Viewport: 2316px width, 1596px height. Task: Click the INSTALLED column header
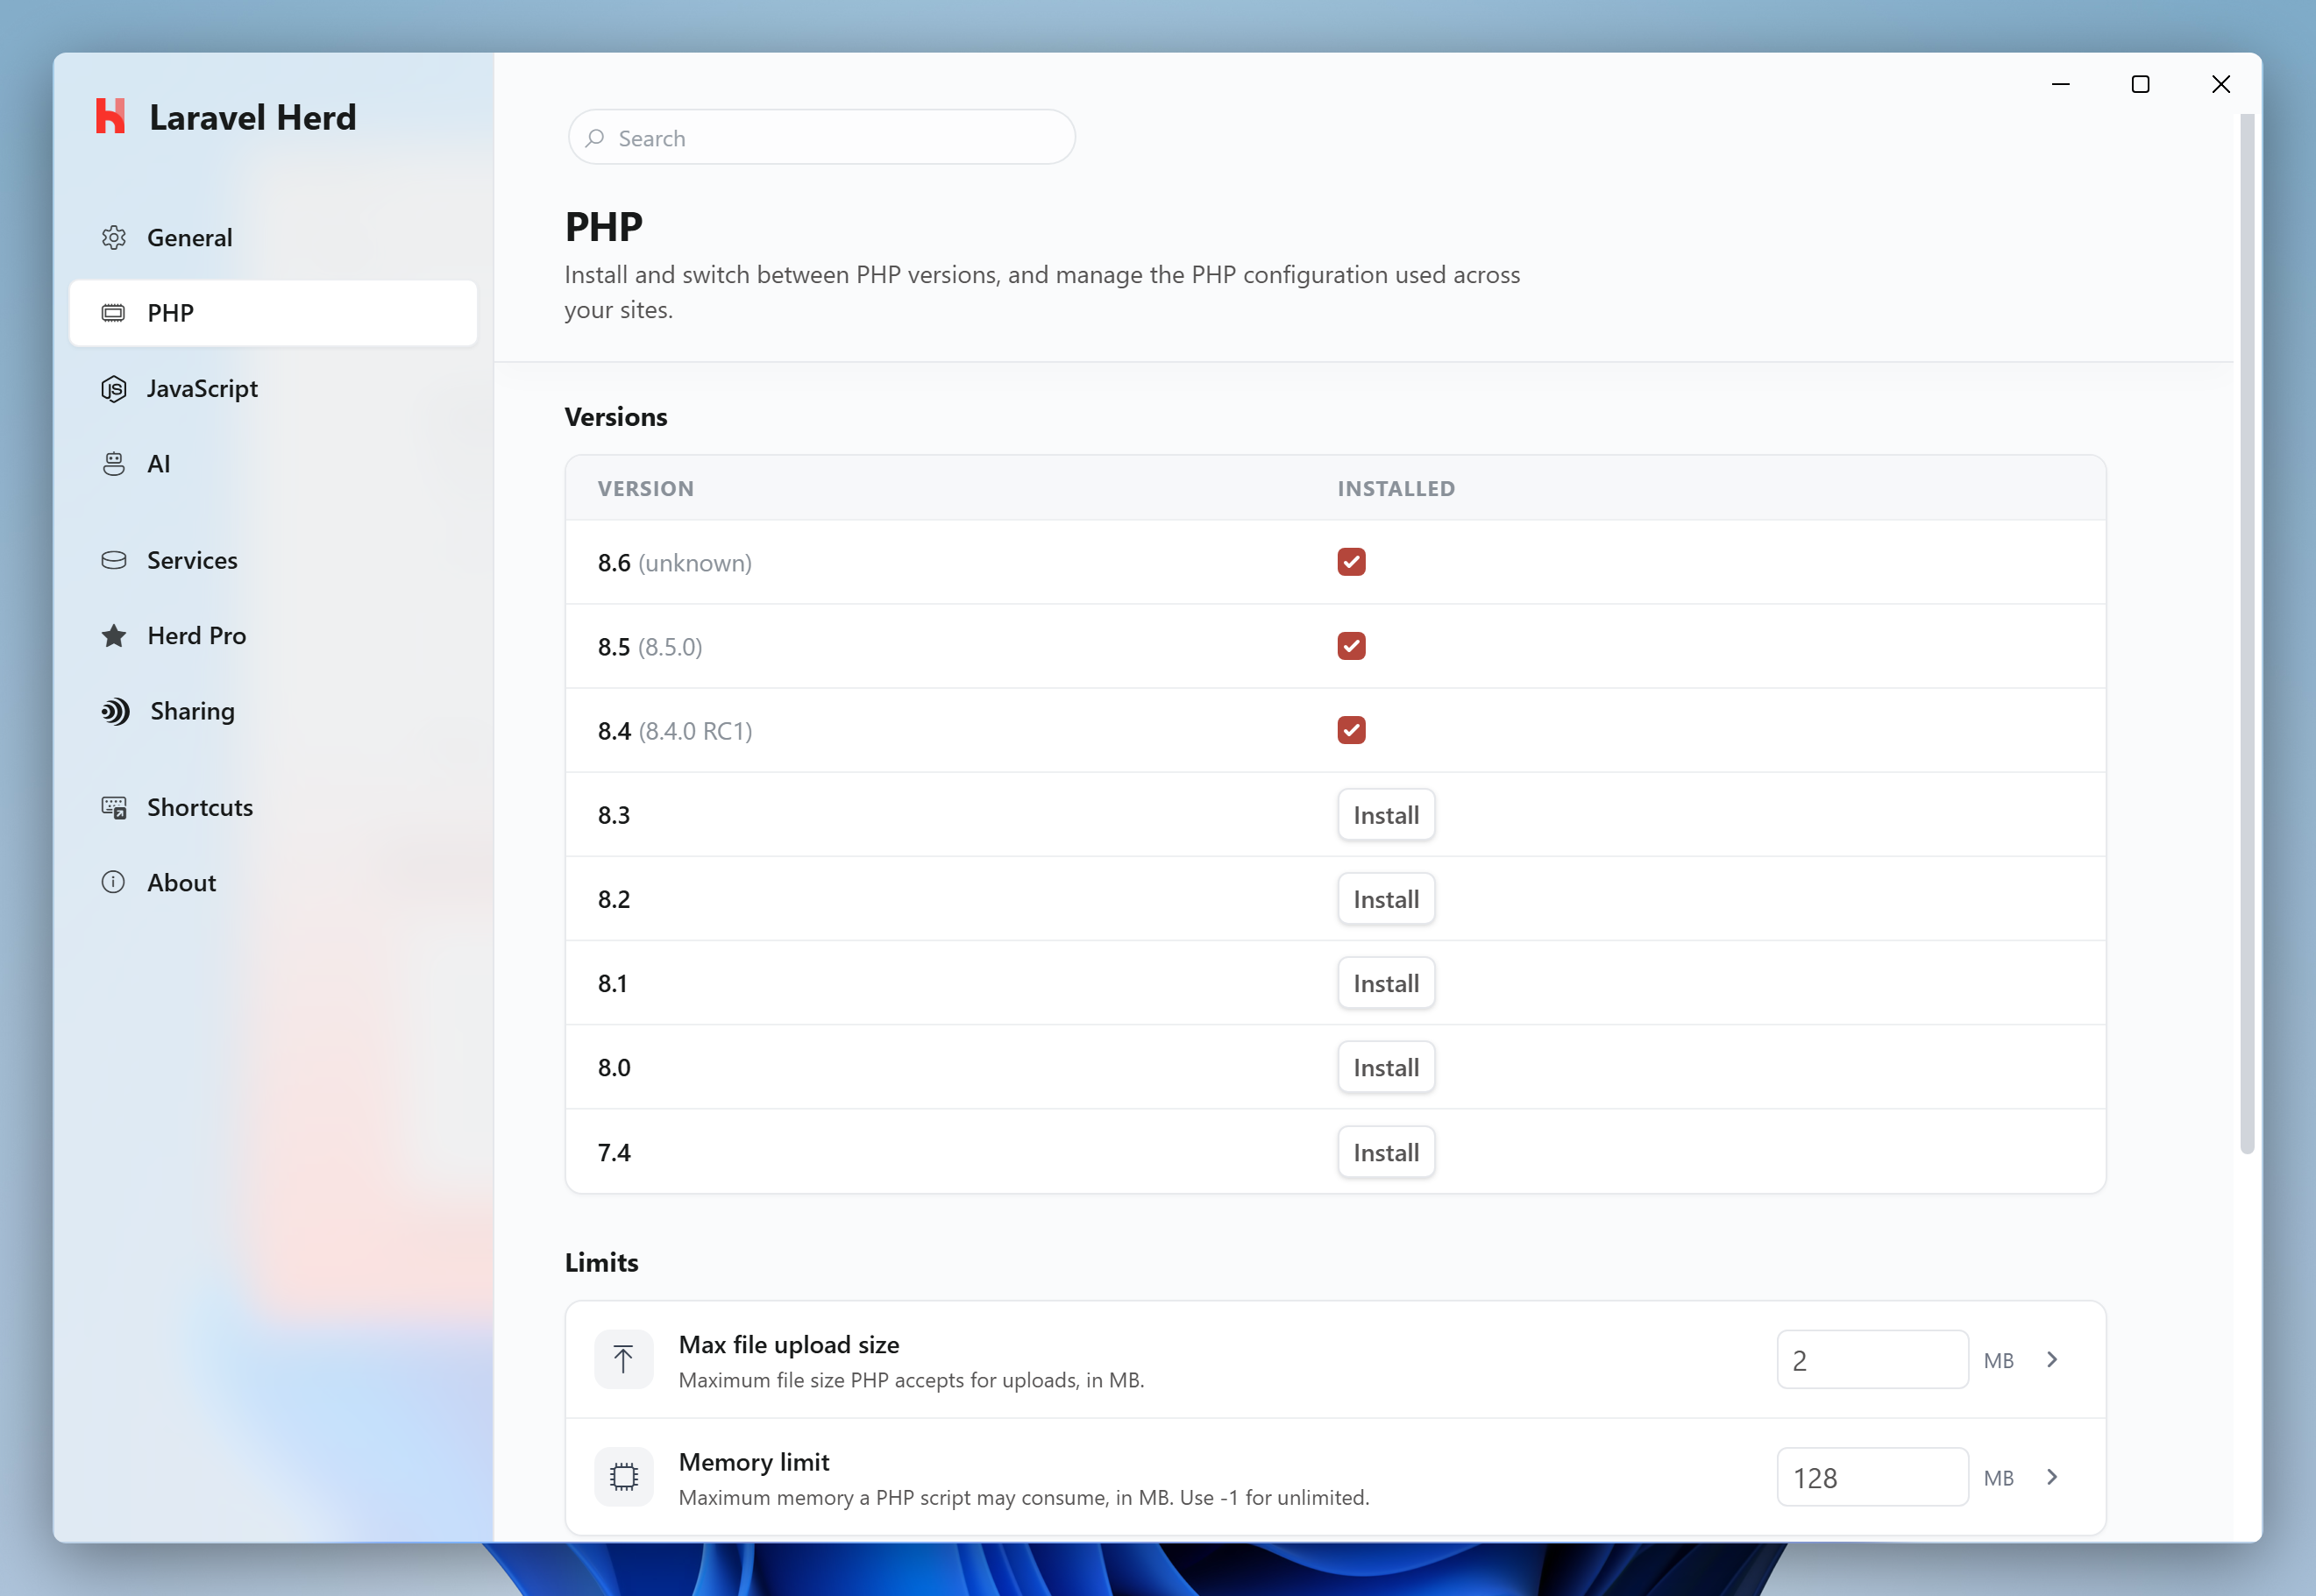click(x=1396, y=489)
